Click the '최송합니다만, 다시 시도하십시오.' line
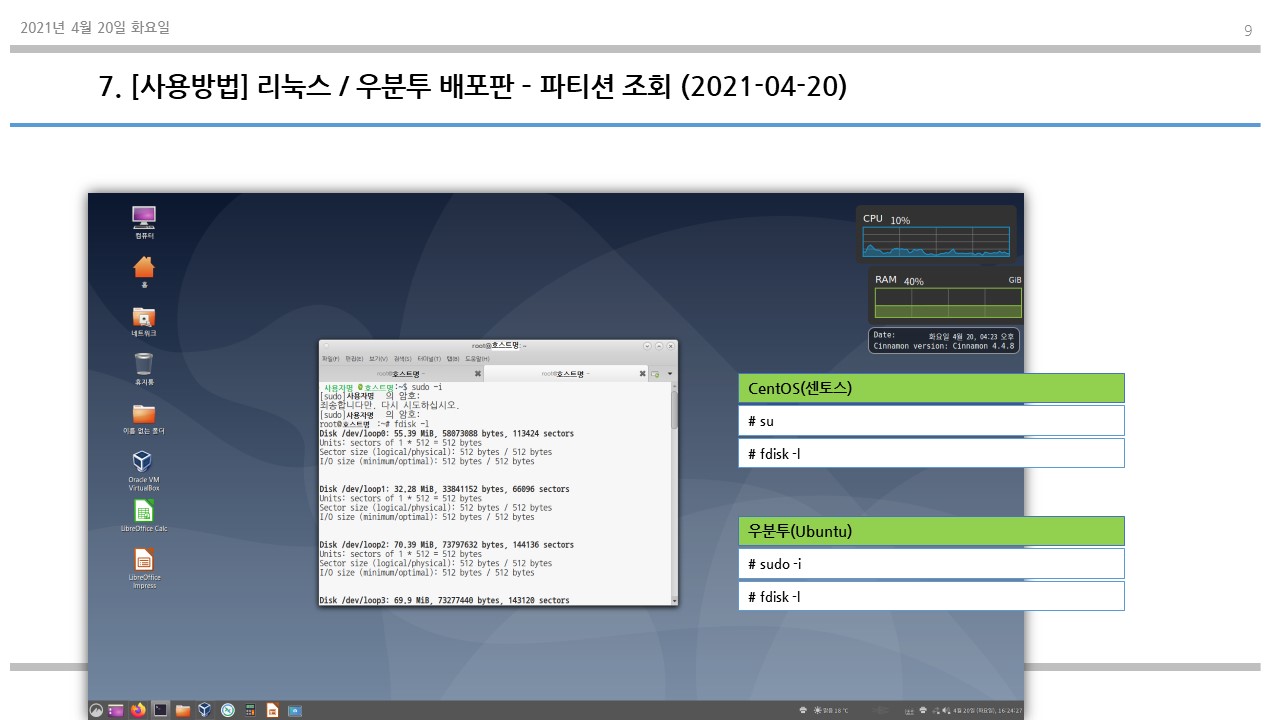The image size is (1280, 720). pos(390,405)
